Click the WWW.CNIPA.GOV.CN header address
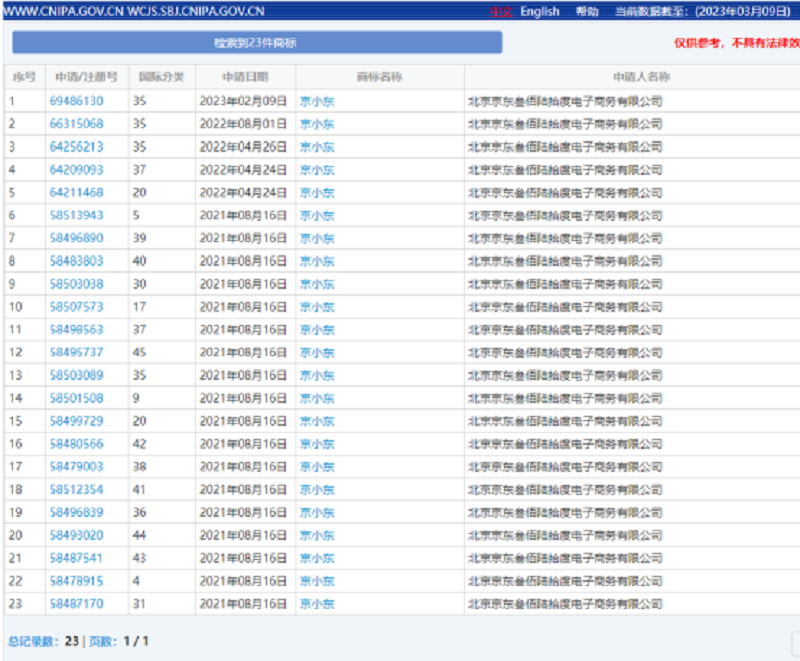Viewport: 800px width, 661px height. click(63, 11)
